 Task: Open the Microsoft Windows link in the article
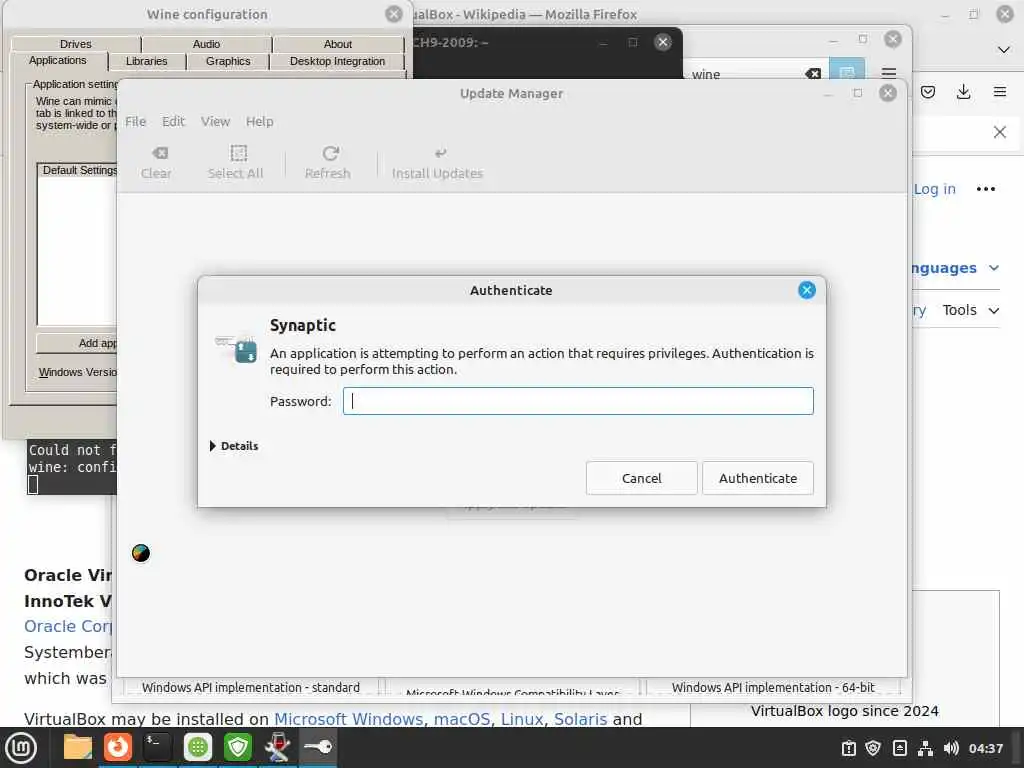[x=349, y=719]
